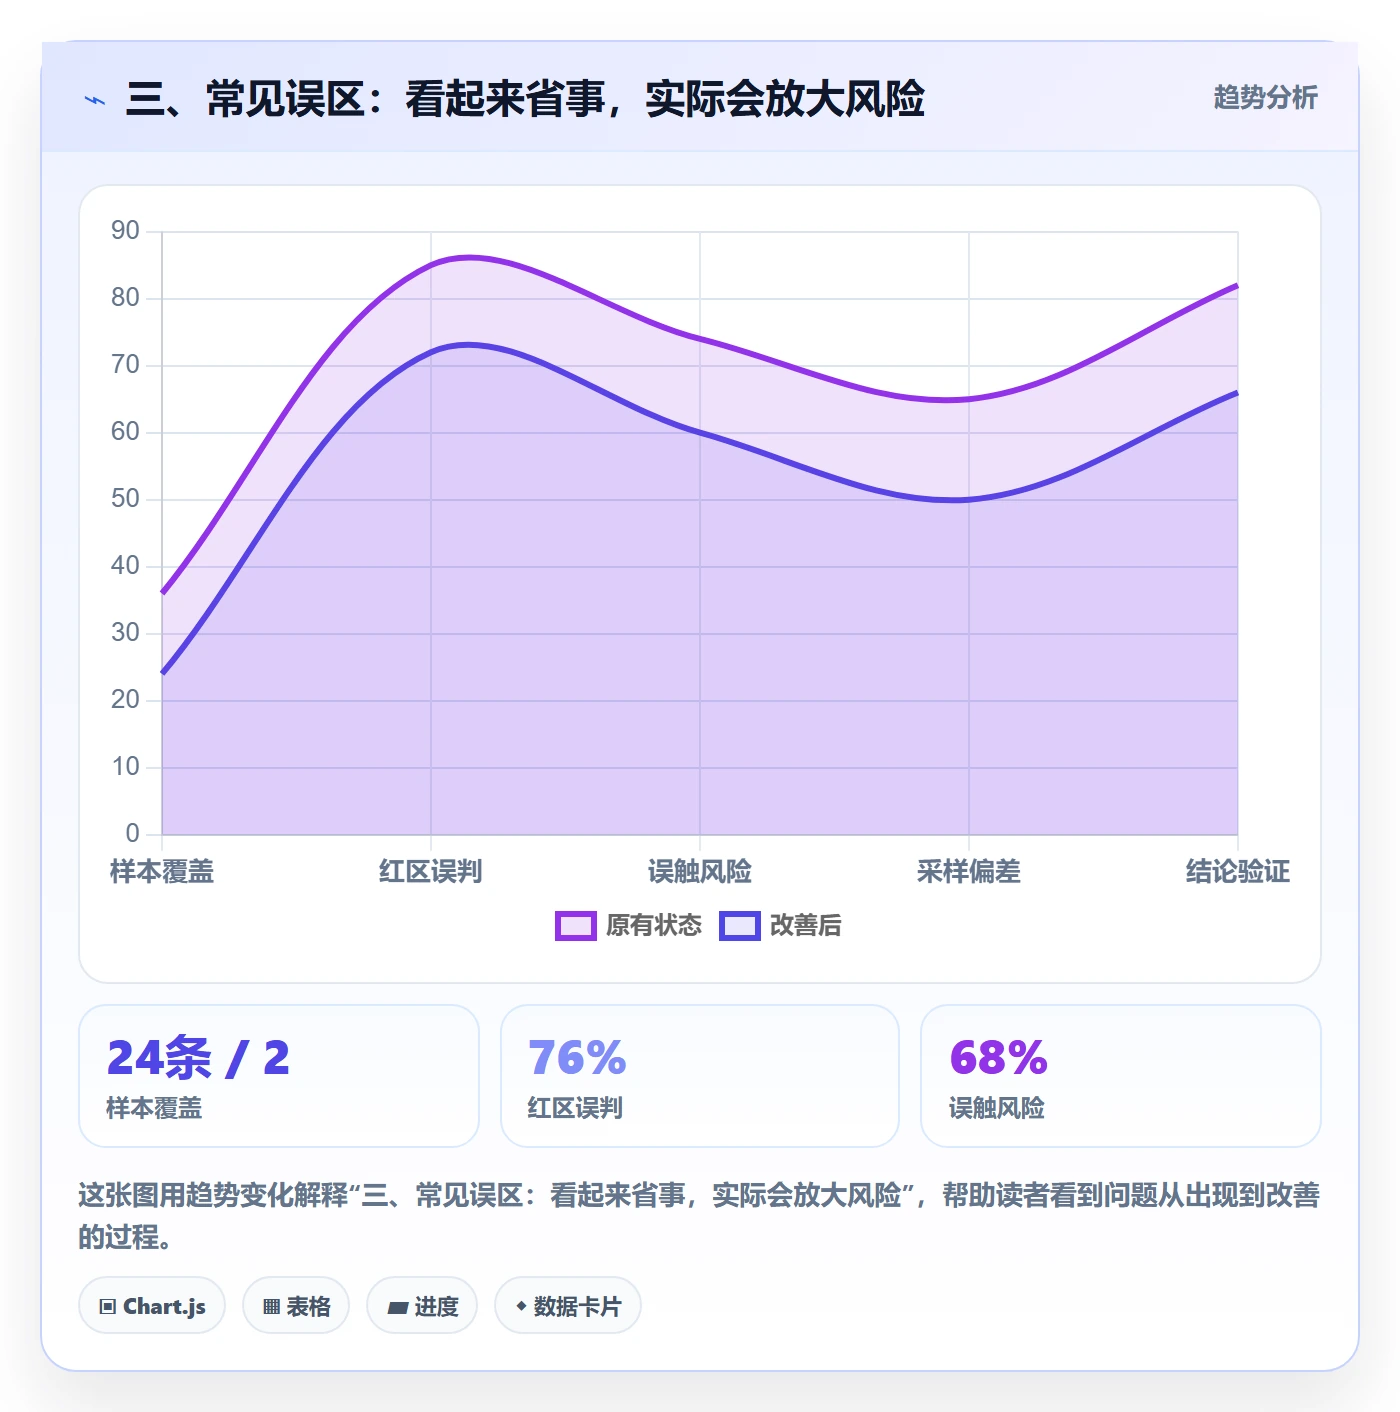
Task: Click the 趋势分析 label in header
Action: [1265, 97]
